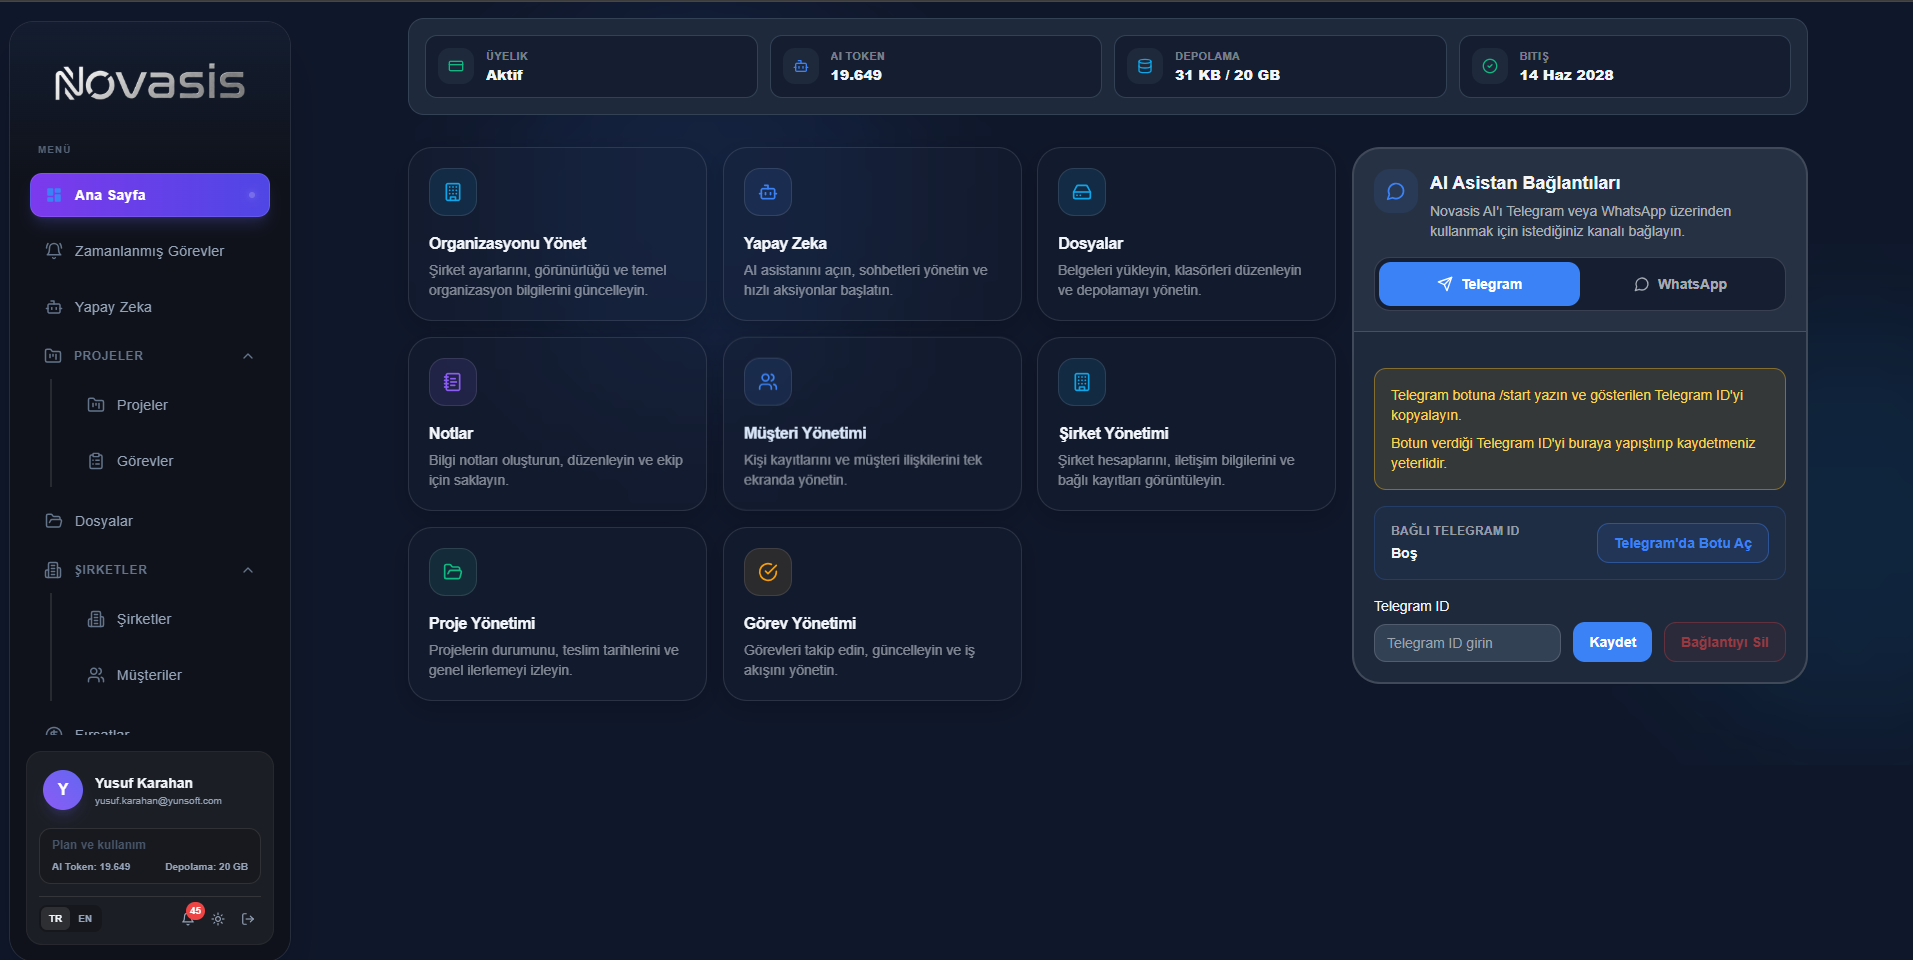Click the 'yusuf.karahan@yunsoft.com' email text

coord(158,801)
